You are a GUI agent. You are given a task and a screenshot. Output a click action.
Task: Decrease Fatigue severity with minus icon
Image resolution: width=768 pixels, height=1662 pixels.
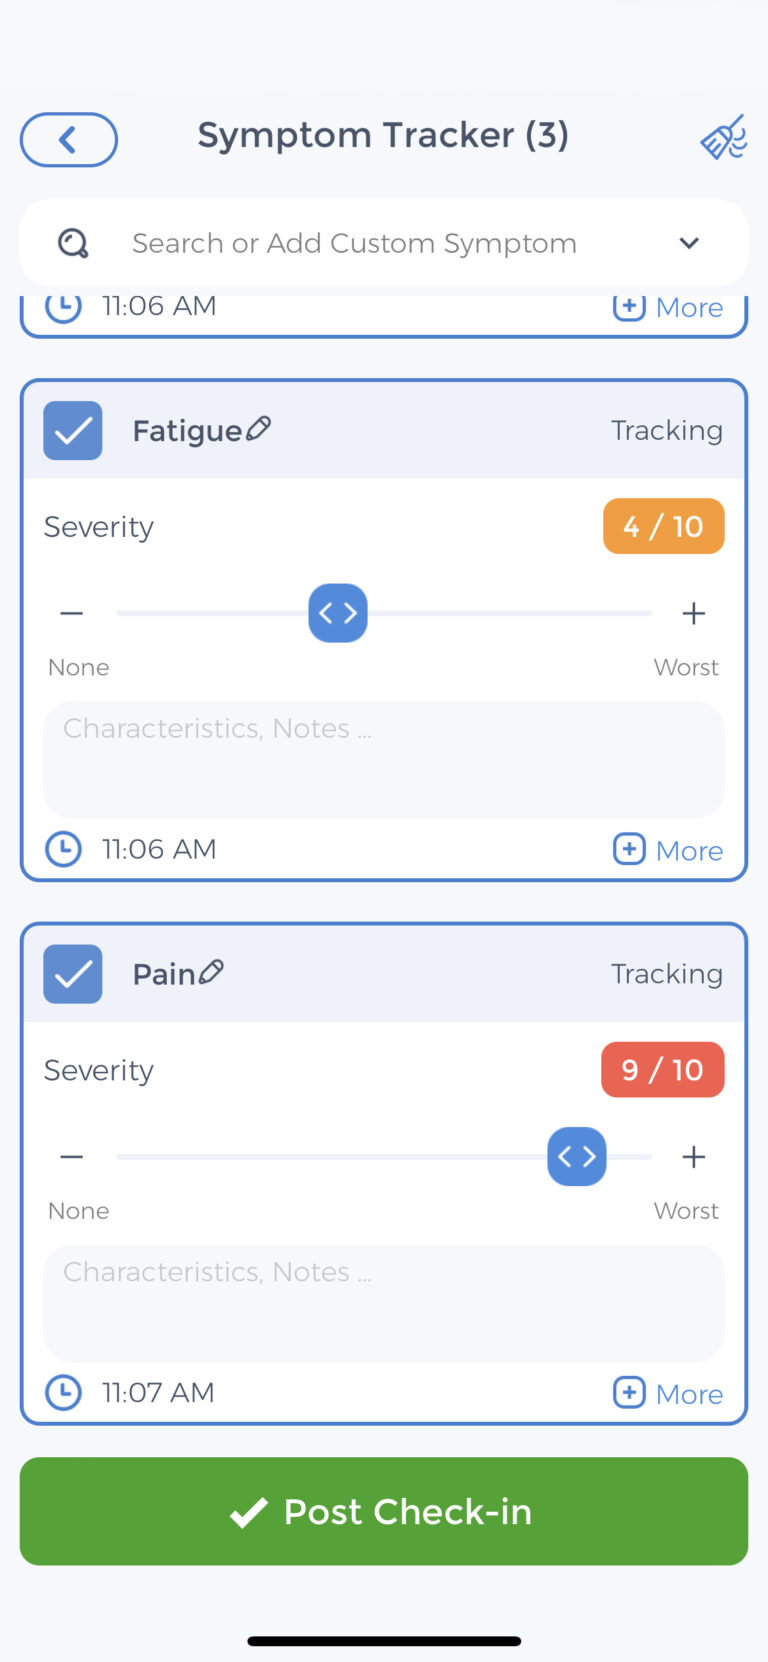72,613
